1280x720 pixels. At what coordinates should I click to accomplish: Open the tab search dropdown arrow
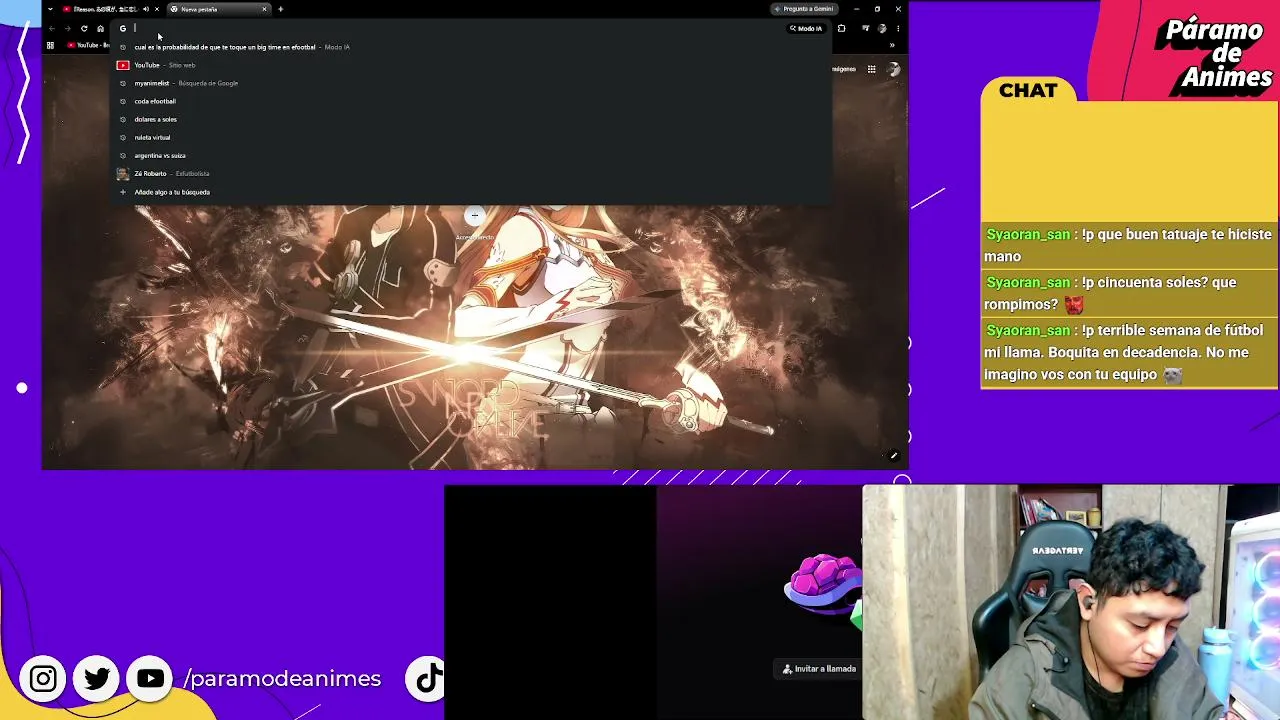point(50,9)
